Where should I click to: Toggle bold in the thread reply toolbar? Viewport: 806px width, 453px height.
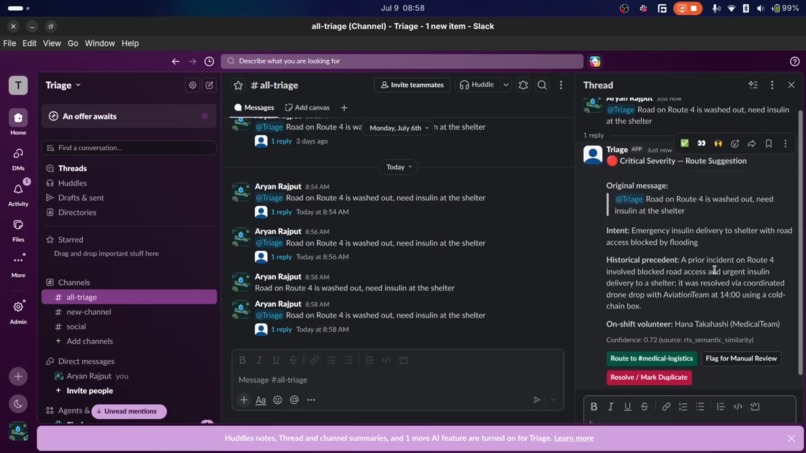click(594, 407)
